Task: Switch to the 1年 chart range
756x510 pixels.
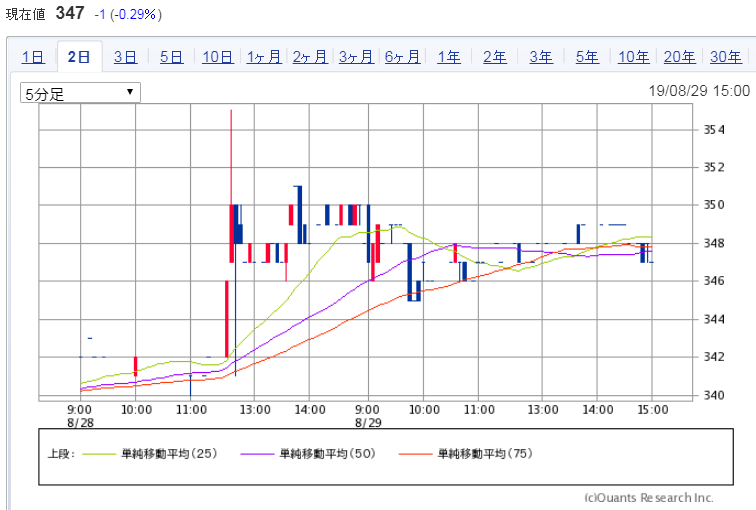Action: click(449, 57)
